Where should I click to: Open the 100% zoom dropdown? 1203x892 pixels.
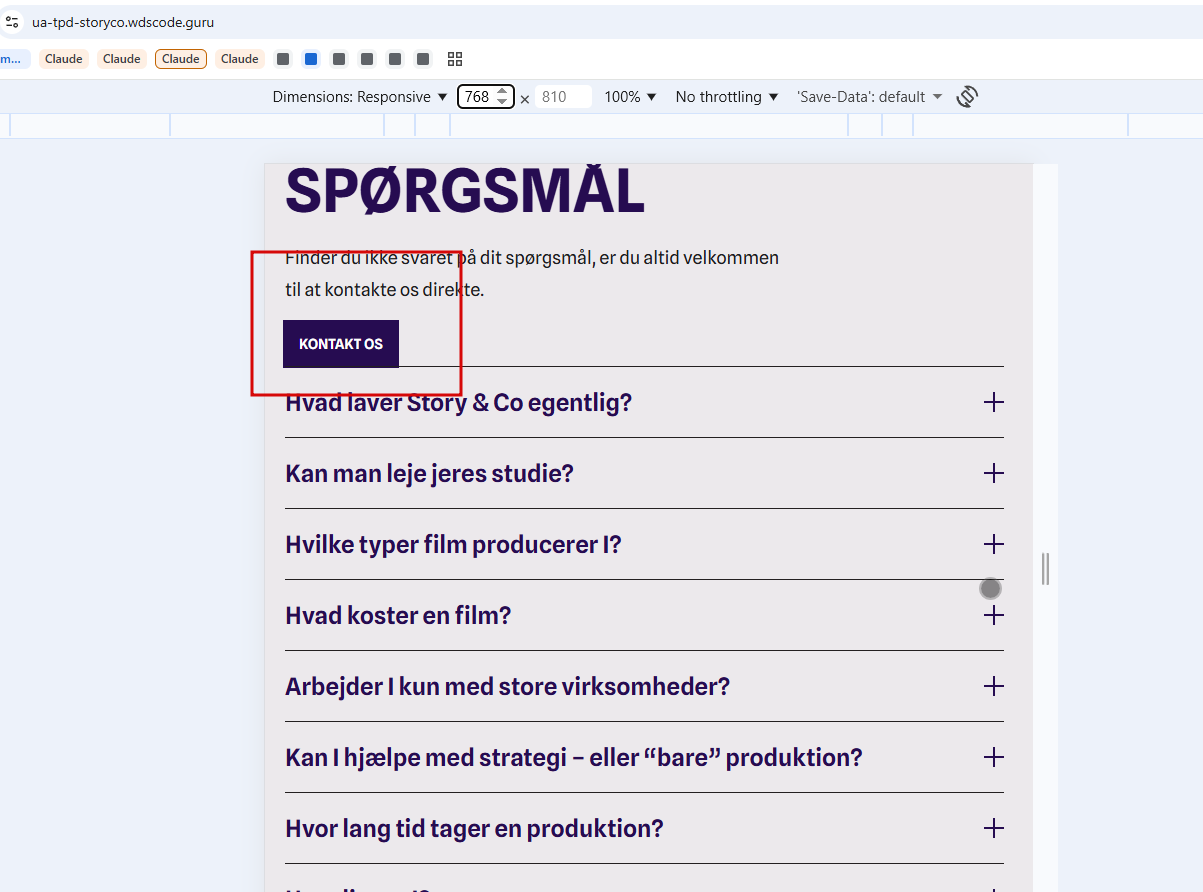coord(630,97)
